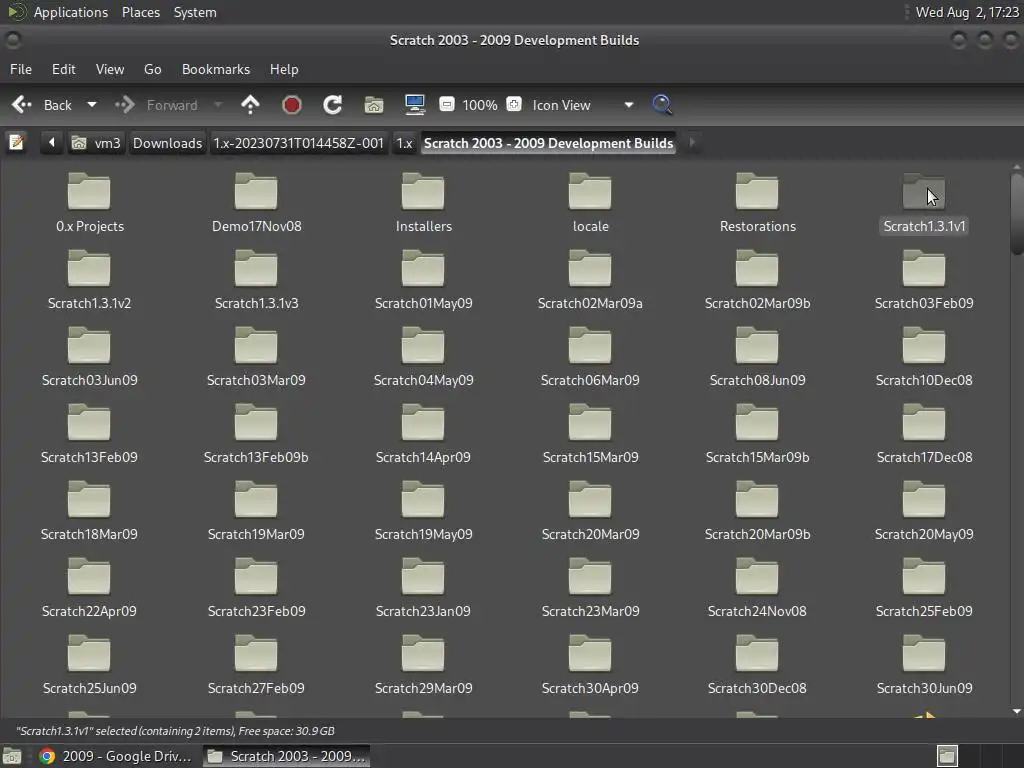Screen dimensions: 1024x768
Task: Open the Applications menu in top panel
Action: coord(71,12)
